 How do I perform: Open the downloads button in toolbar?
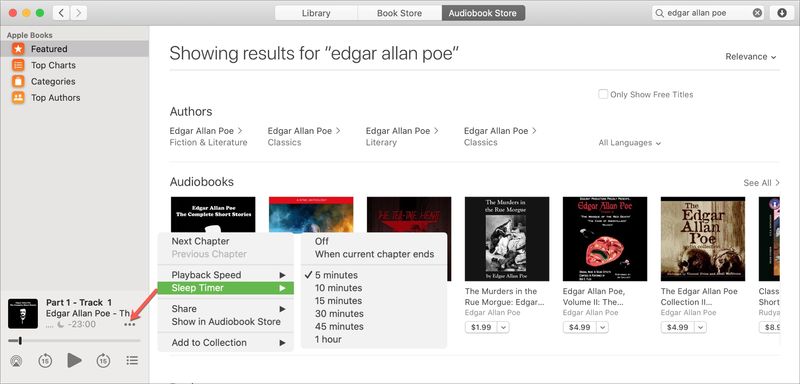(782, 13)
